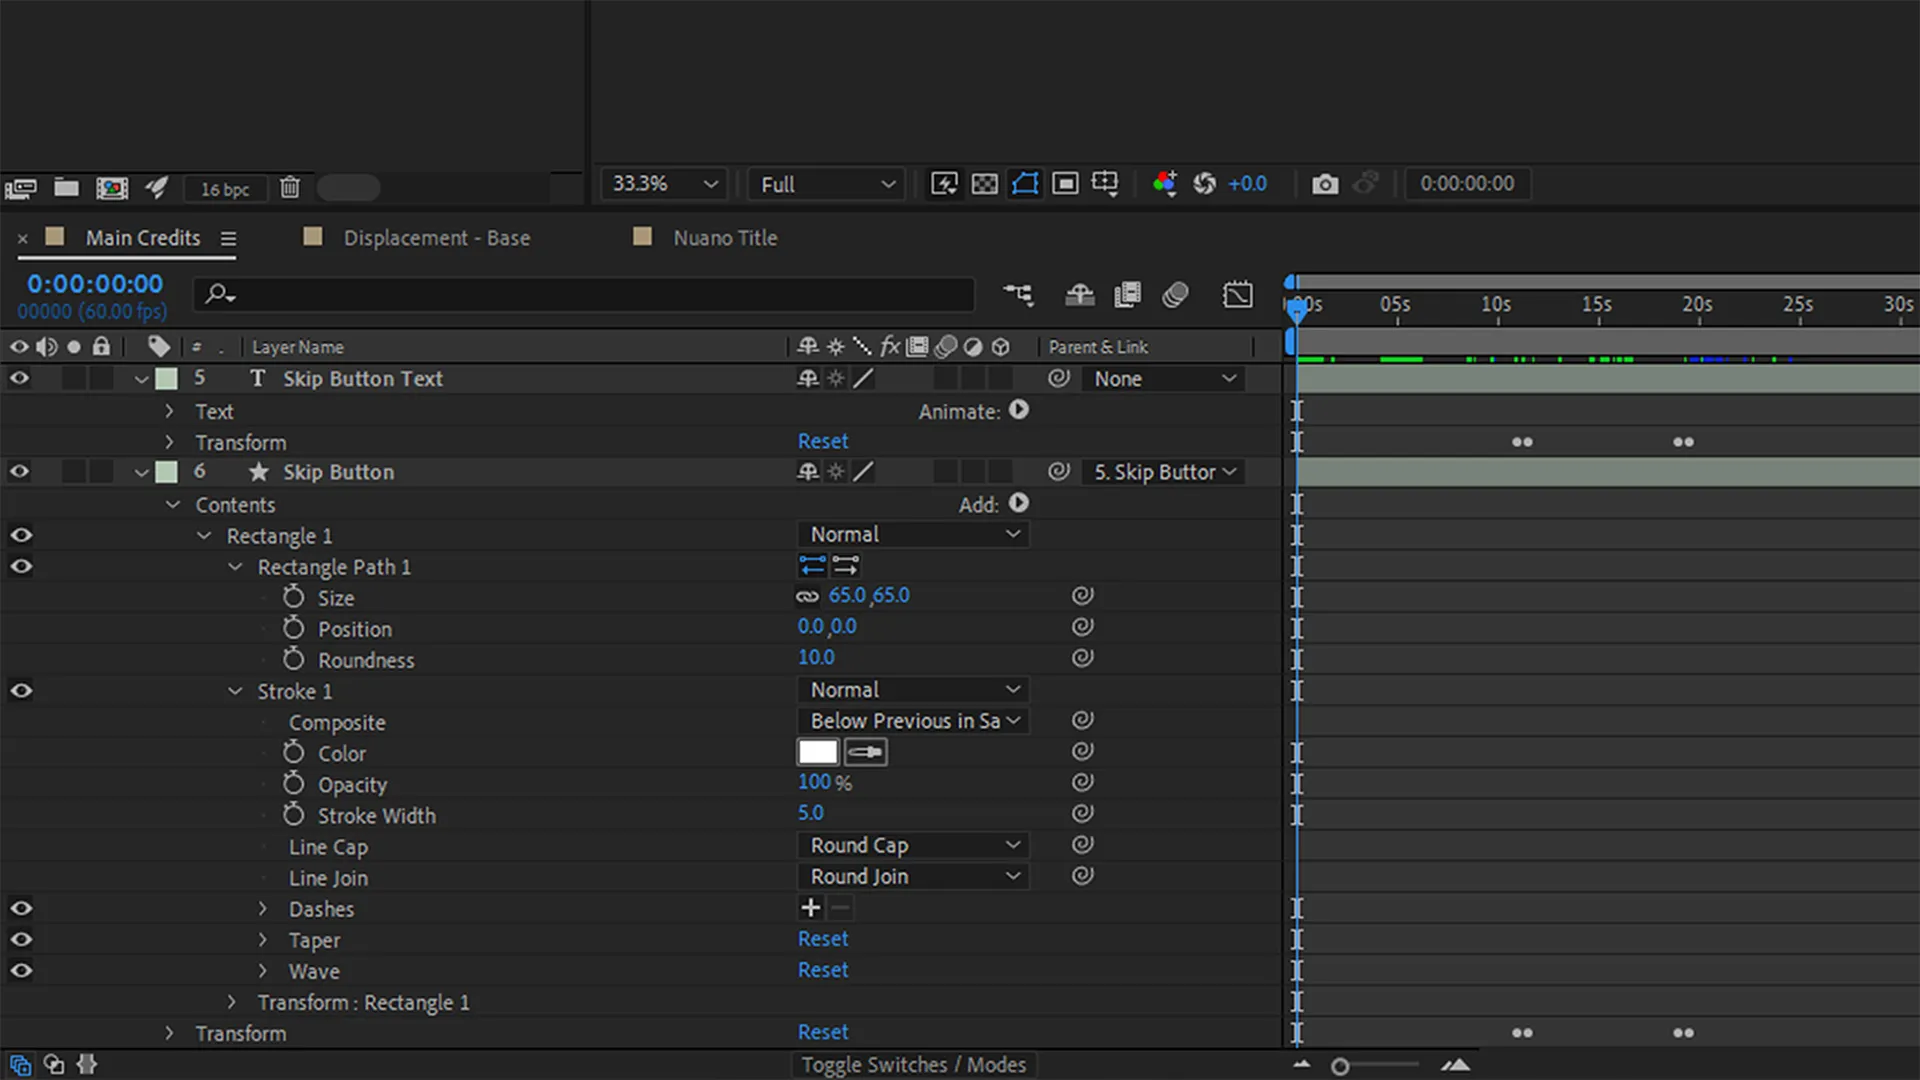The image size is (1920, 1080).
Task: Create a new composition from the project panel
Action: click(x=112, y=188)
